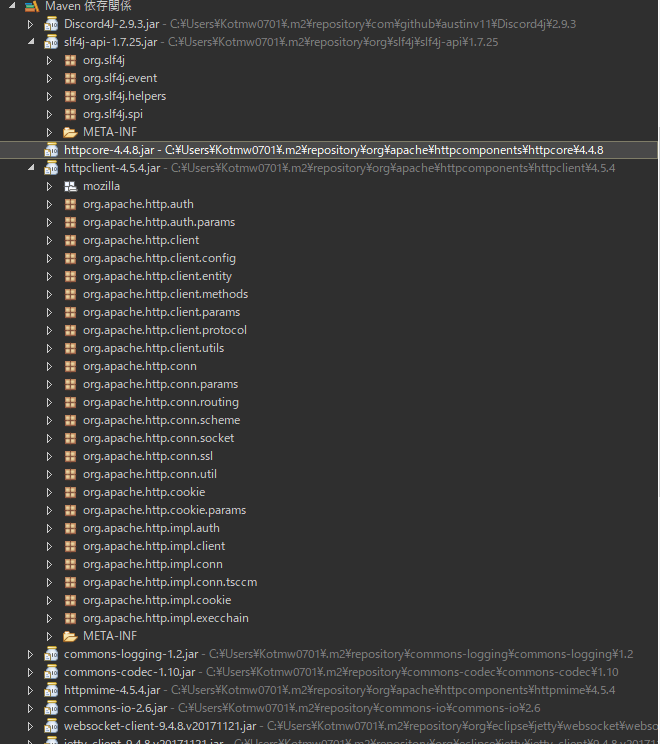Select the commons-io-2.6.jar row
The image size is (660, 744).
click(329, 708)
